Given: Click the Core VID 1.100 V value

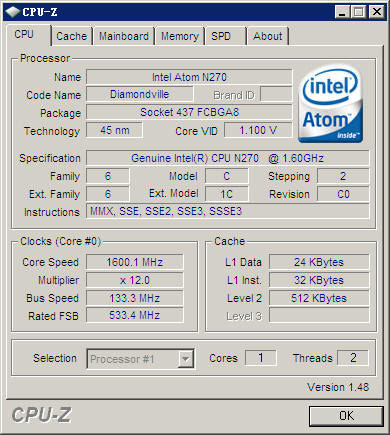Looking at the screenshot, I should [258, 130].
